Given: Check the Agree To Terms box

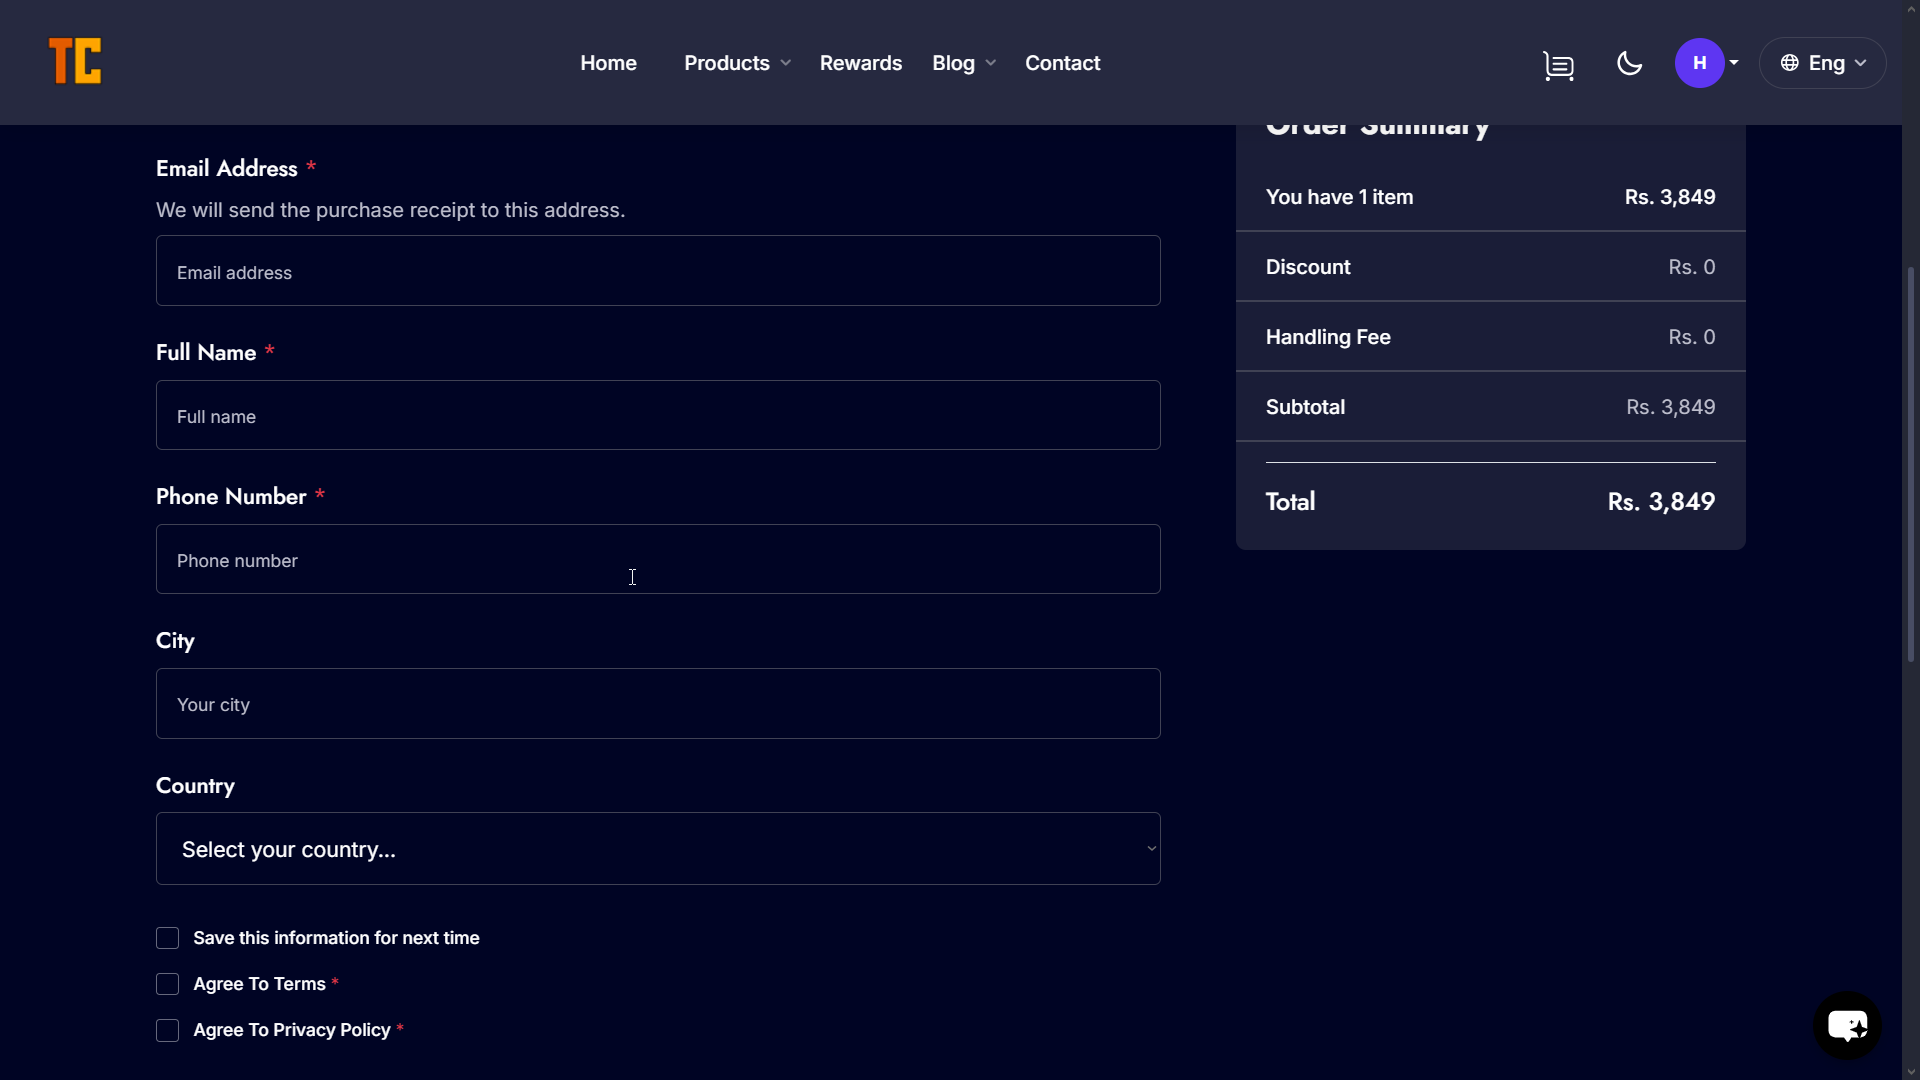Looking at the screenshot, I should (167, 984).
